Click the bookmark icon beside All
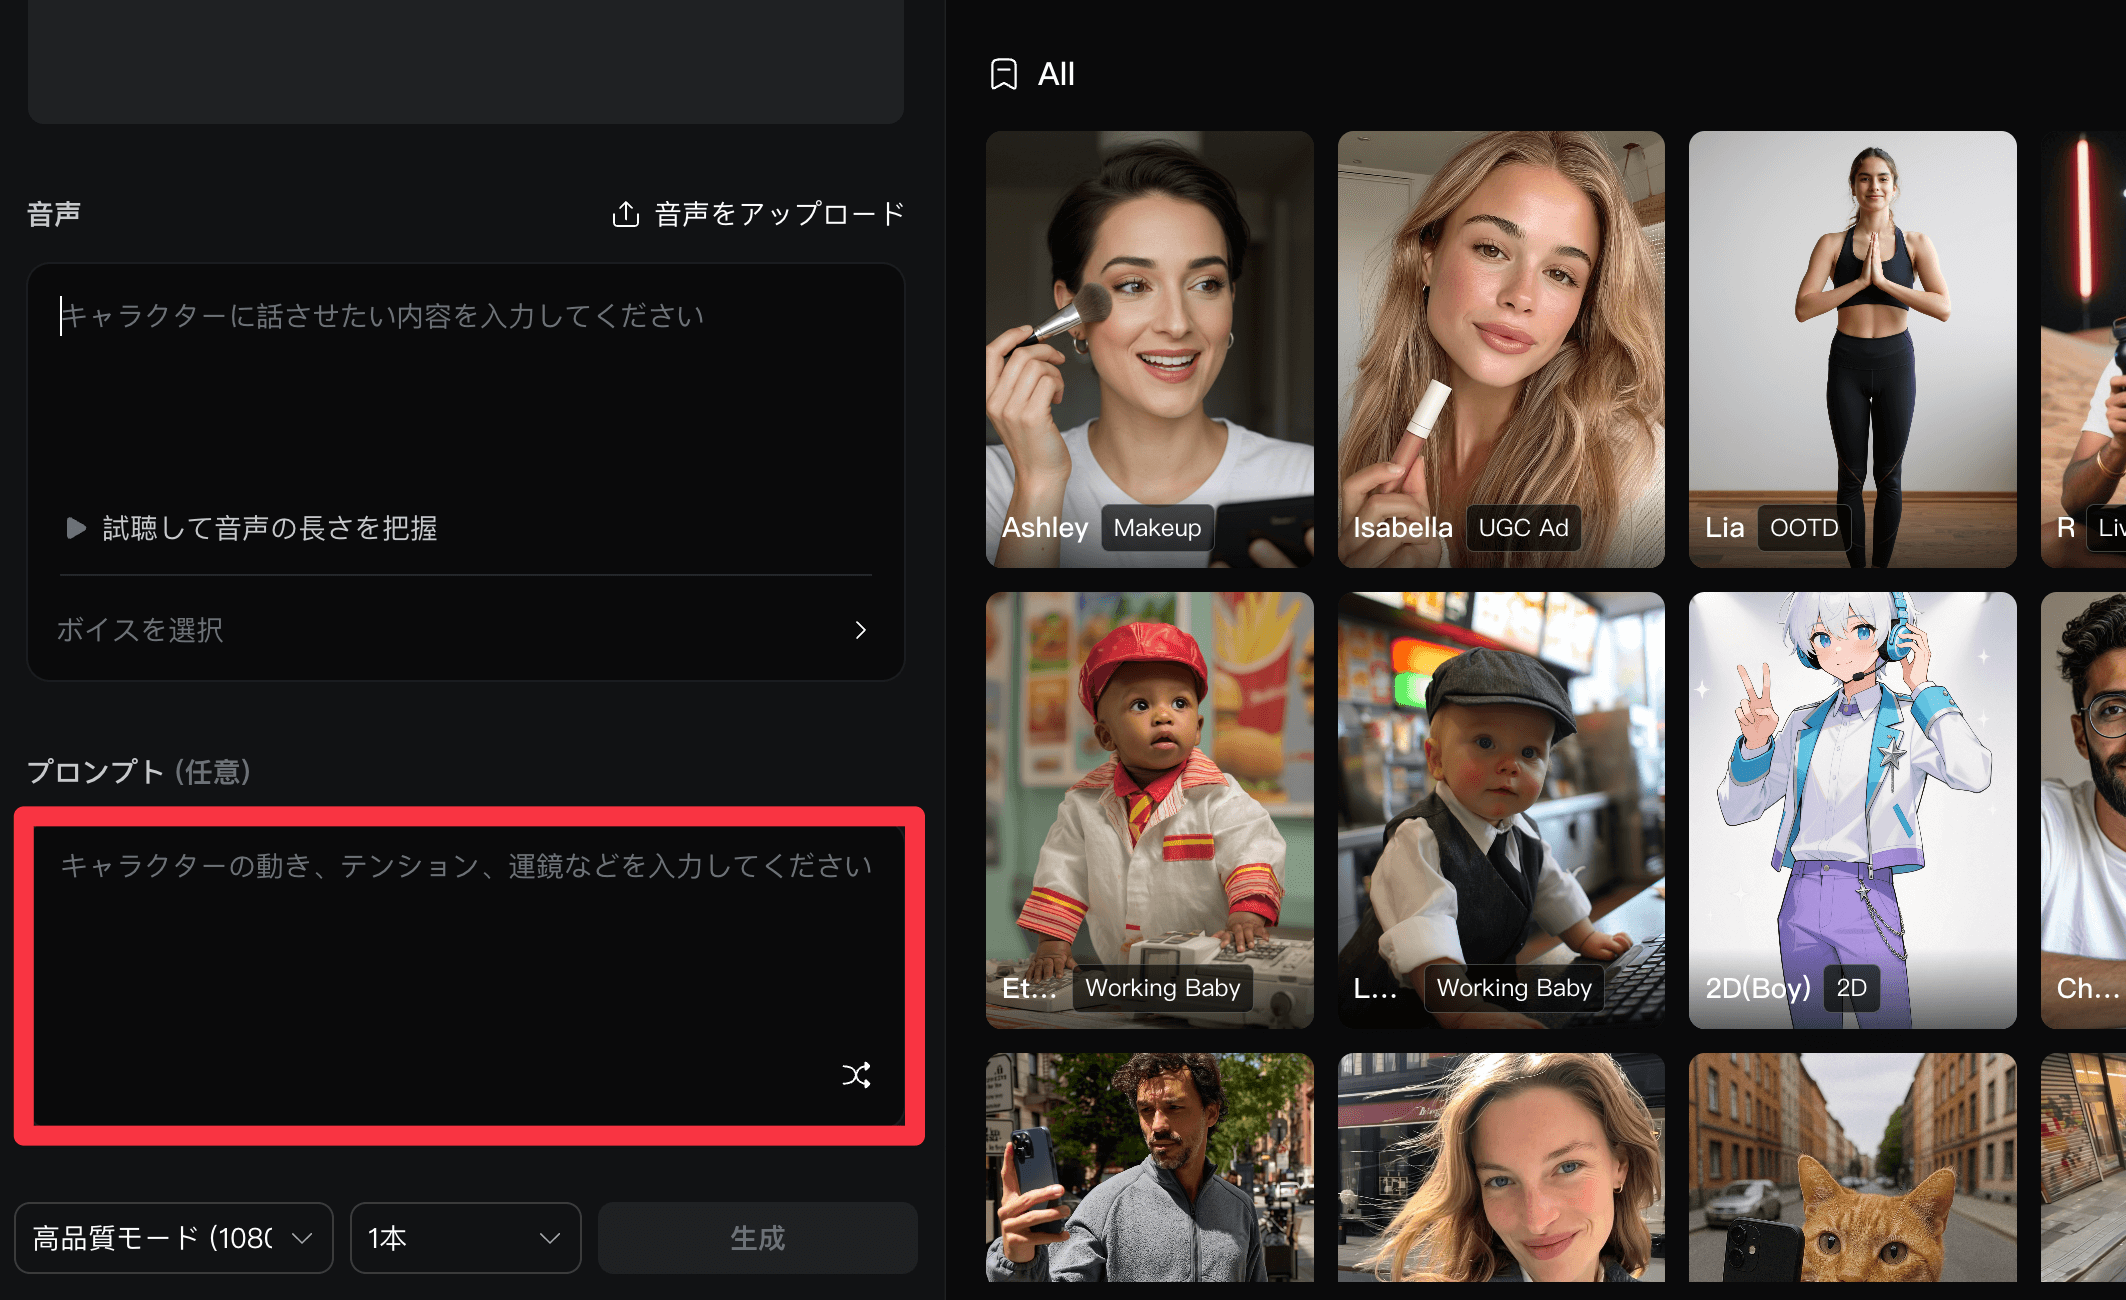 click(1003, 72)
